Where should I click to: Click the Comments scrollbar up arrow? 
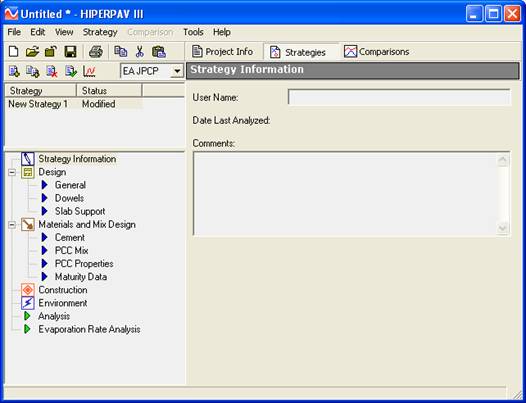pos(503,160)
